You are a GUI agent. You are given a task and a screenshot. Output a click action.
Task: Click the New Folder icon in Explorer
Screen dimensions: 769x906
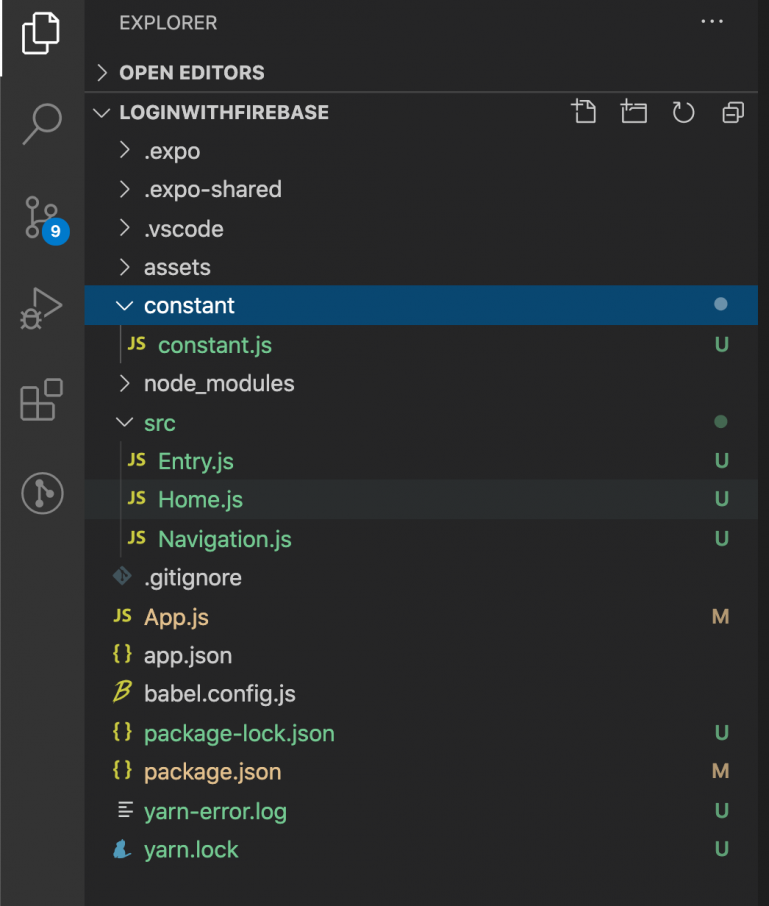point(633,112)
